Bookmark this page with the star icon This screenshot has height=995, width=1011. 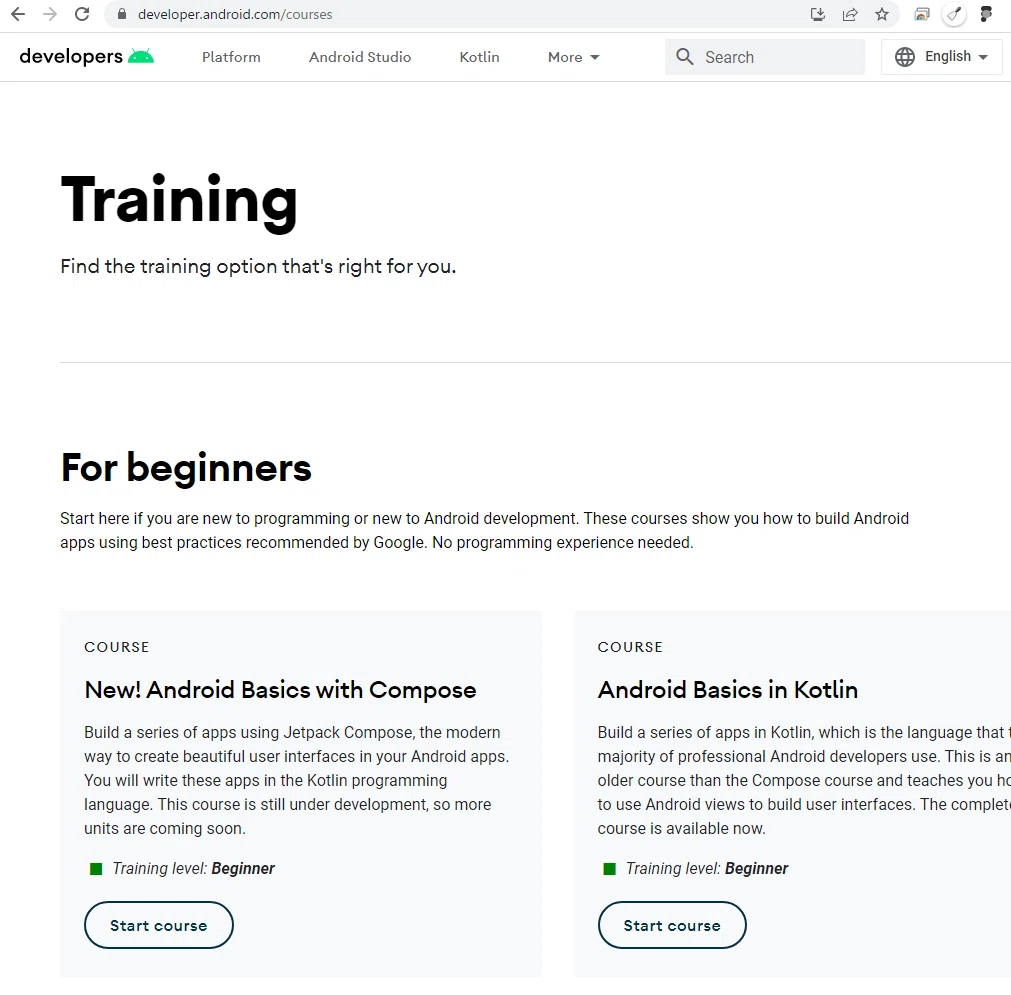coord(882,14)
